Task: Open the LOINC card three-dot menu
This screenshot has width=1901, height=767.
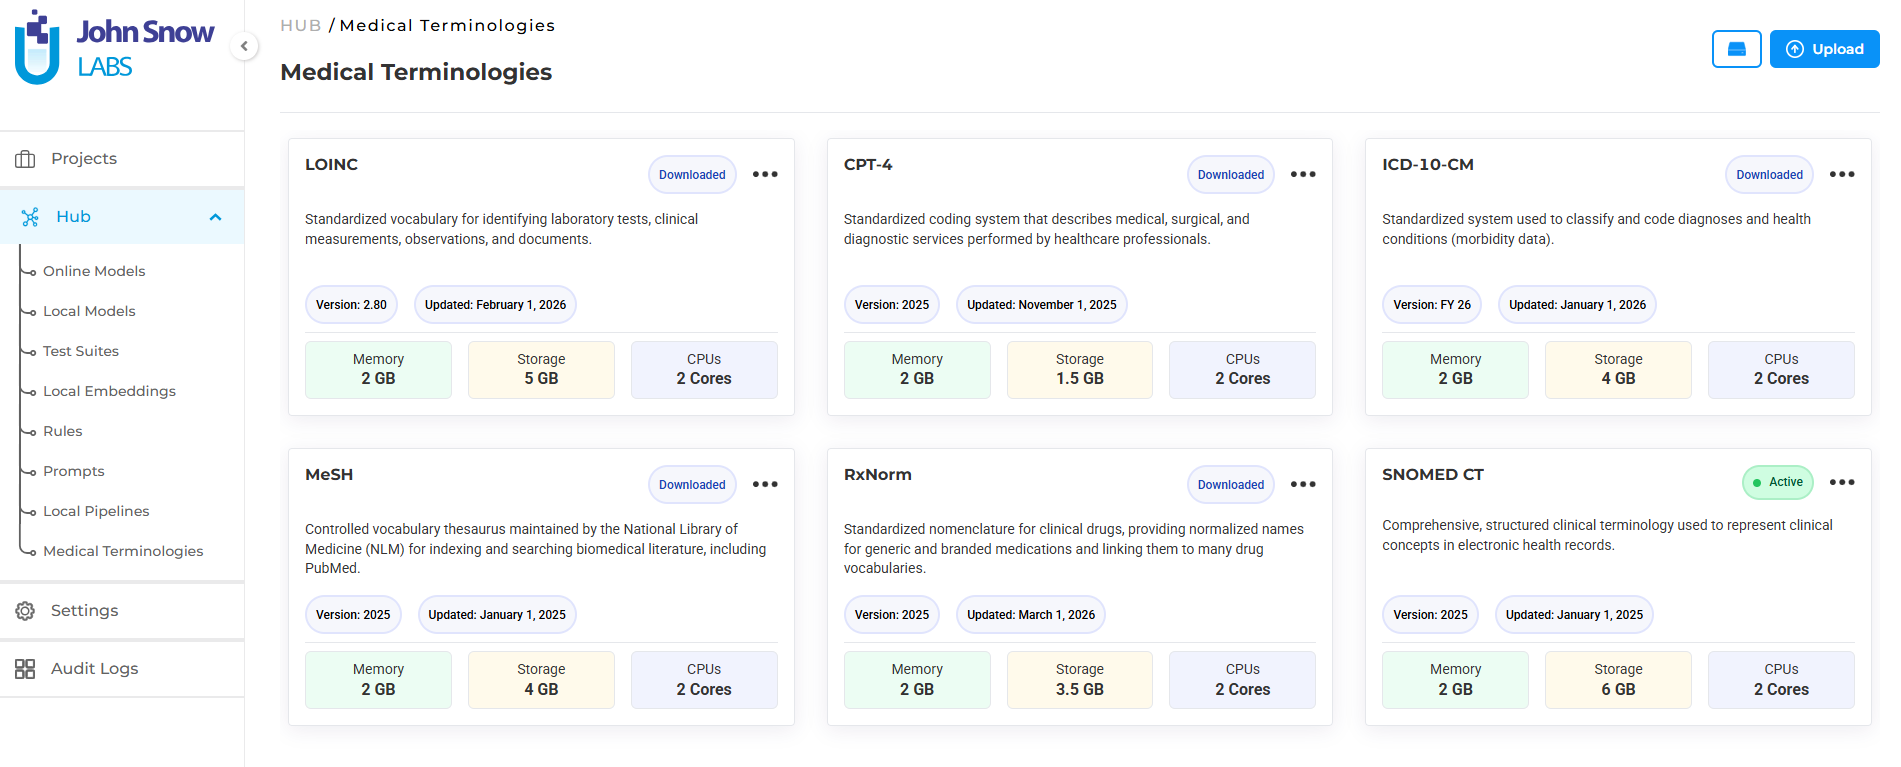Action: click(x=765, y=174)
